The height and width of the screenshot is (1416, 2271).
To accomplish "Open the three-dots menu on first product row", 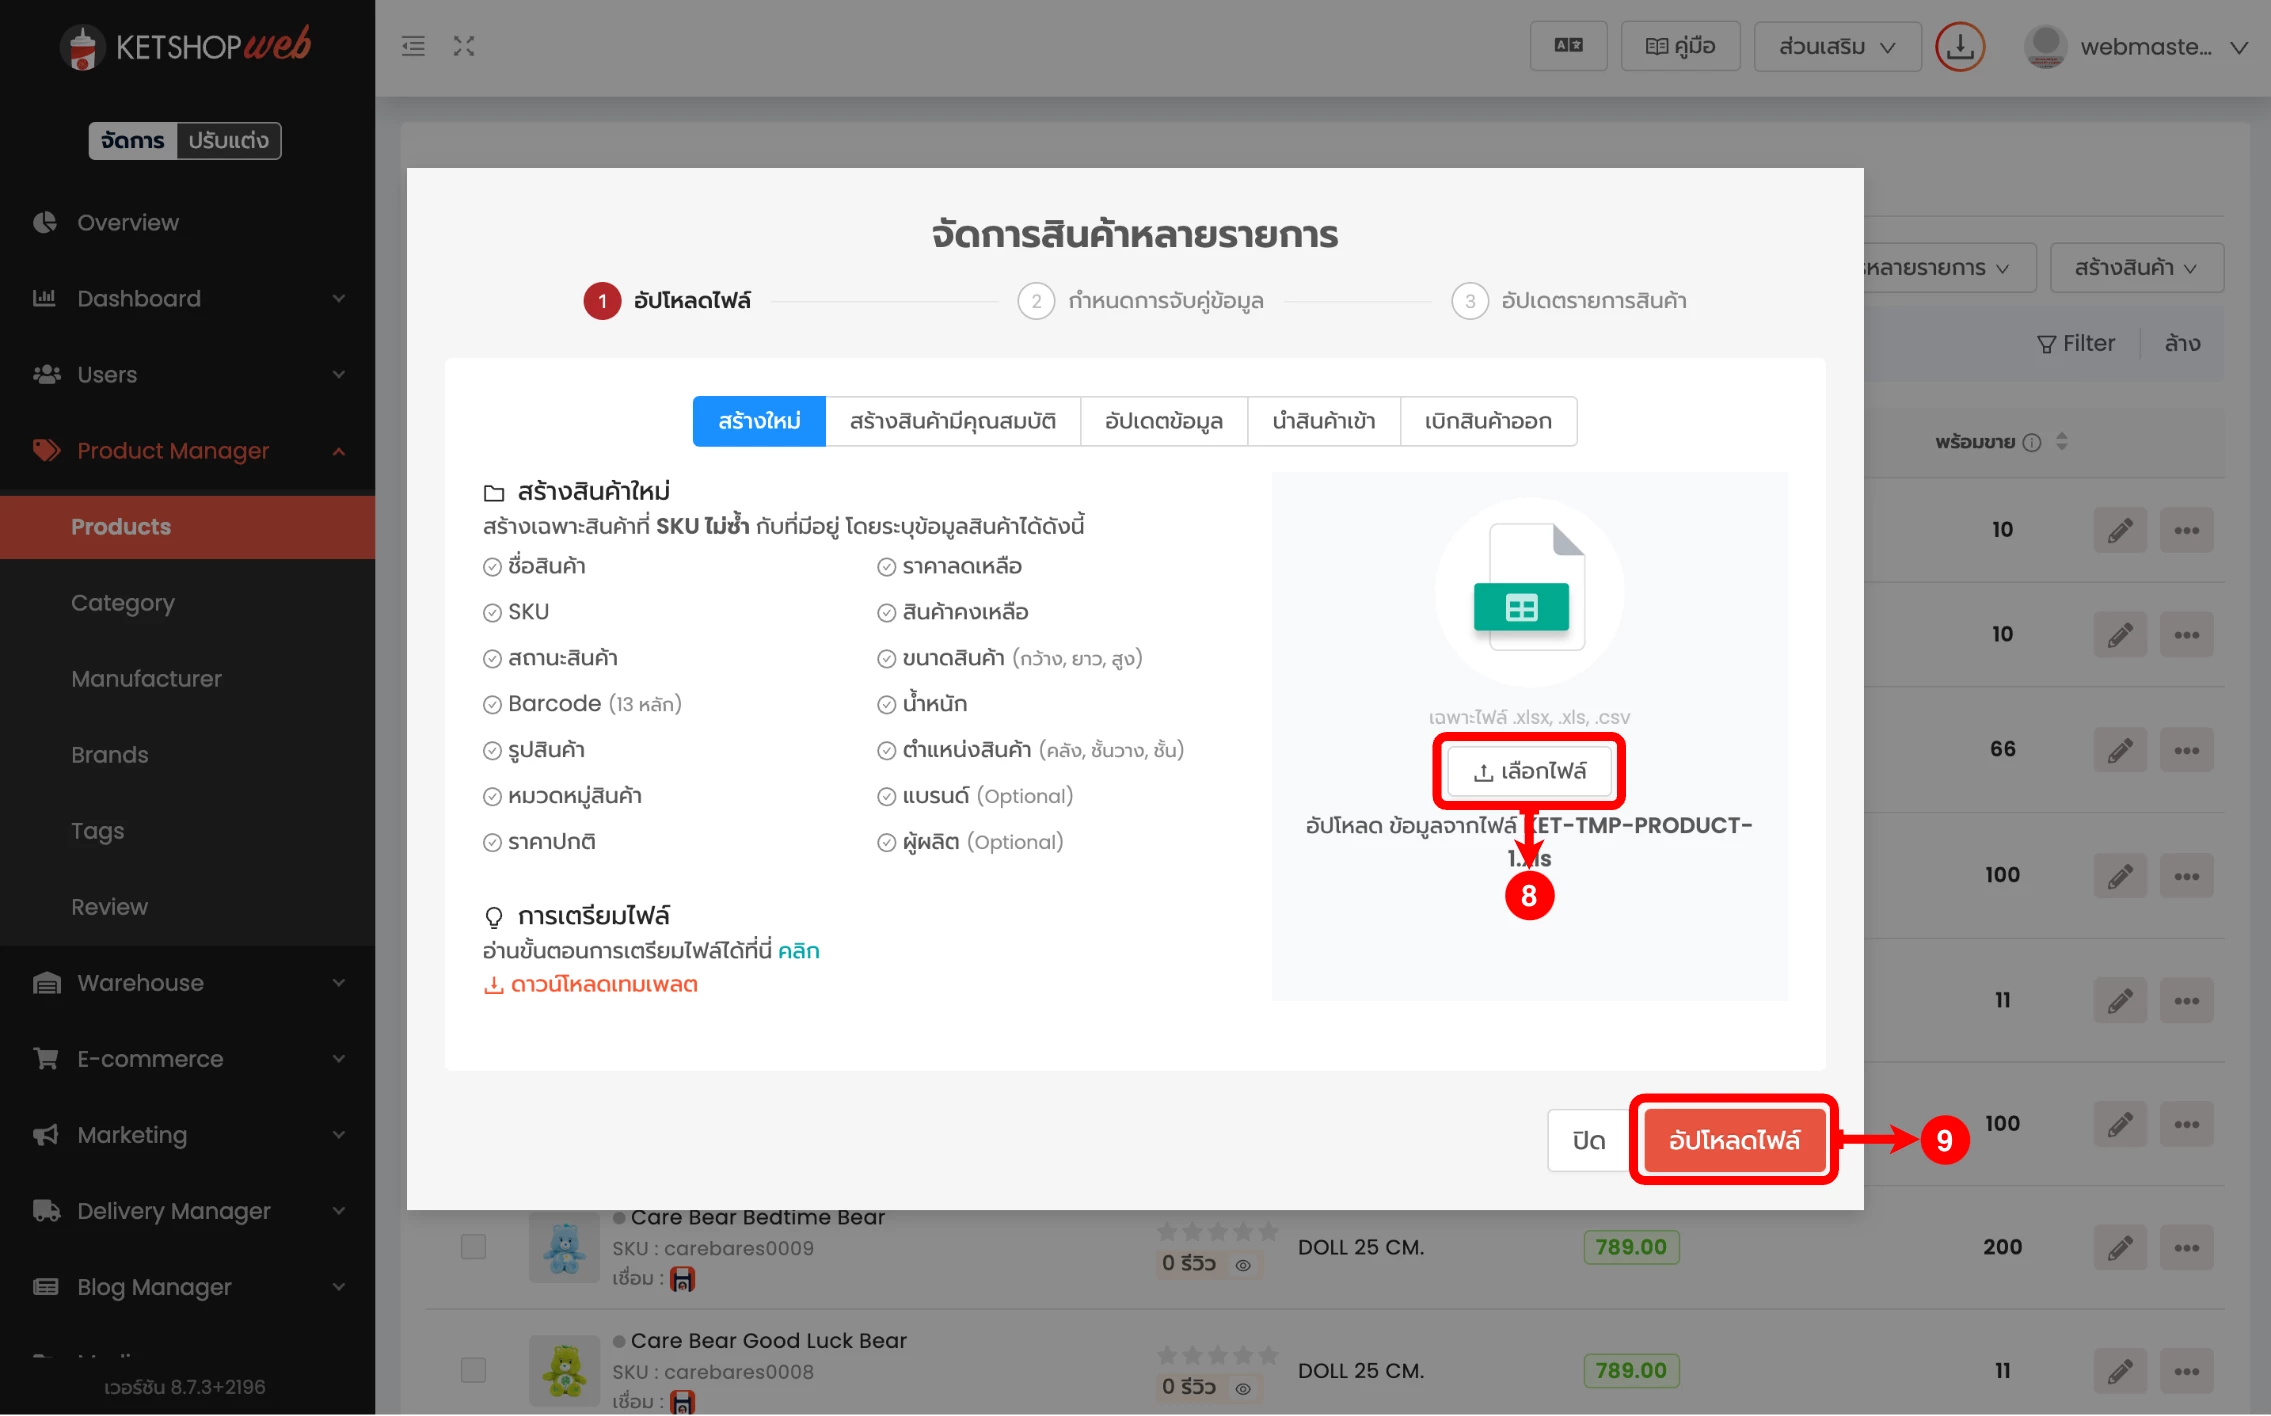I will point(2186,530).
